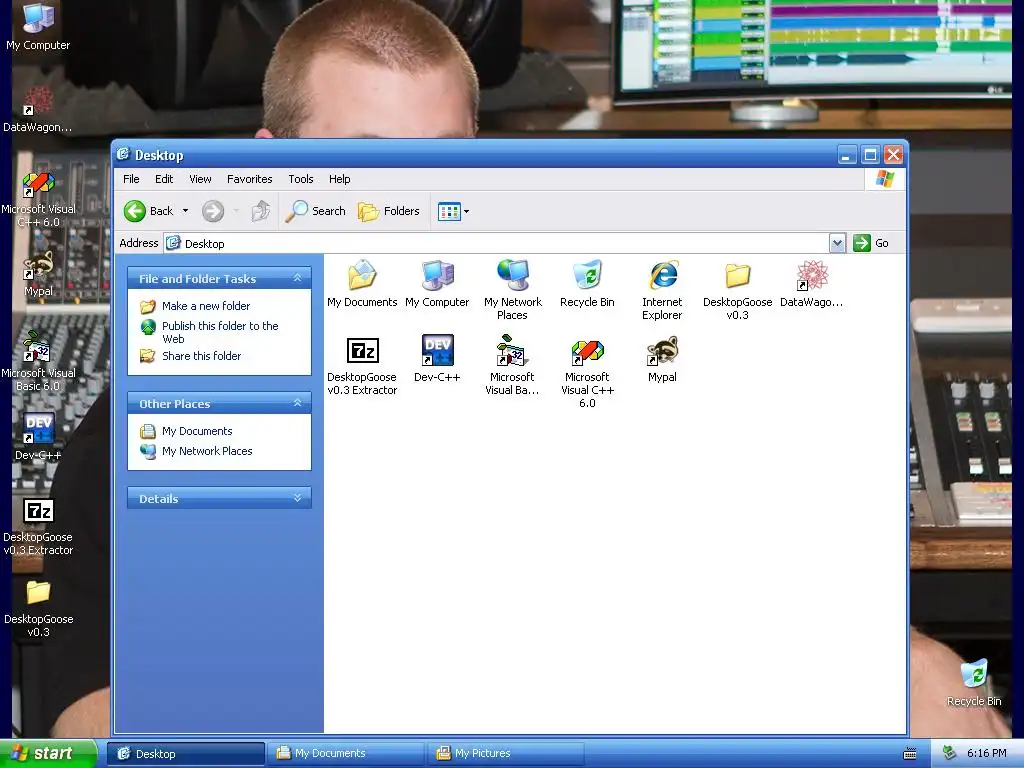Open the Back history dropdown arrow
Screen dimensions: 1024x768
185,211
